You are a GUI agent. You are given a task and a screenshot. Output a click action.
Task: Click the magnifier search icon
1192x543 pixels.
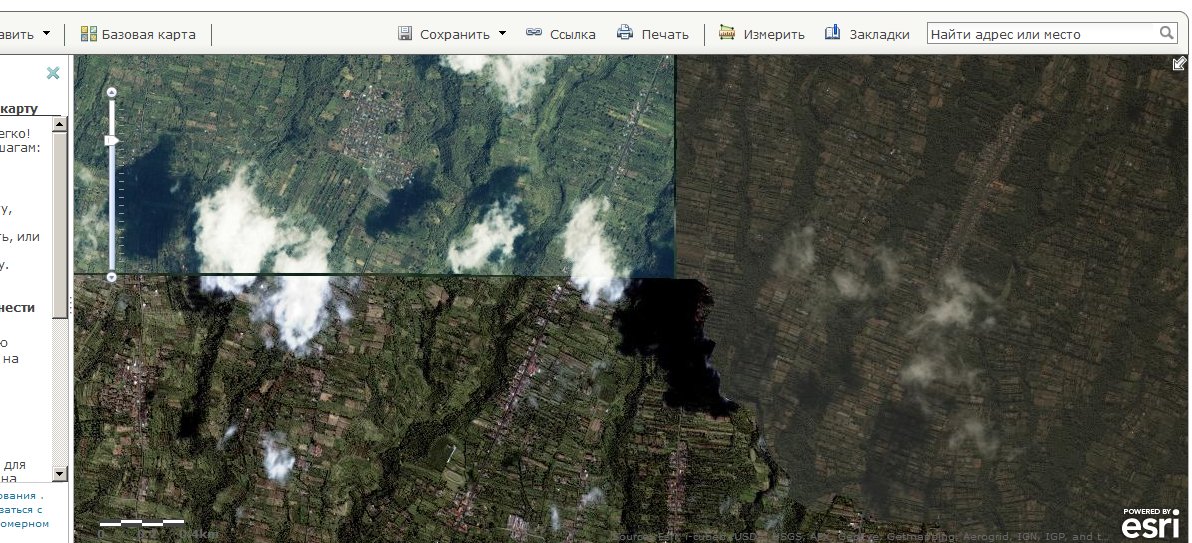pyautogui.click(x=1167, y=33)
